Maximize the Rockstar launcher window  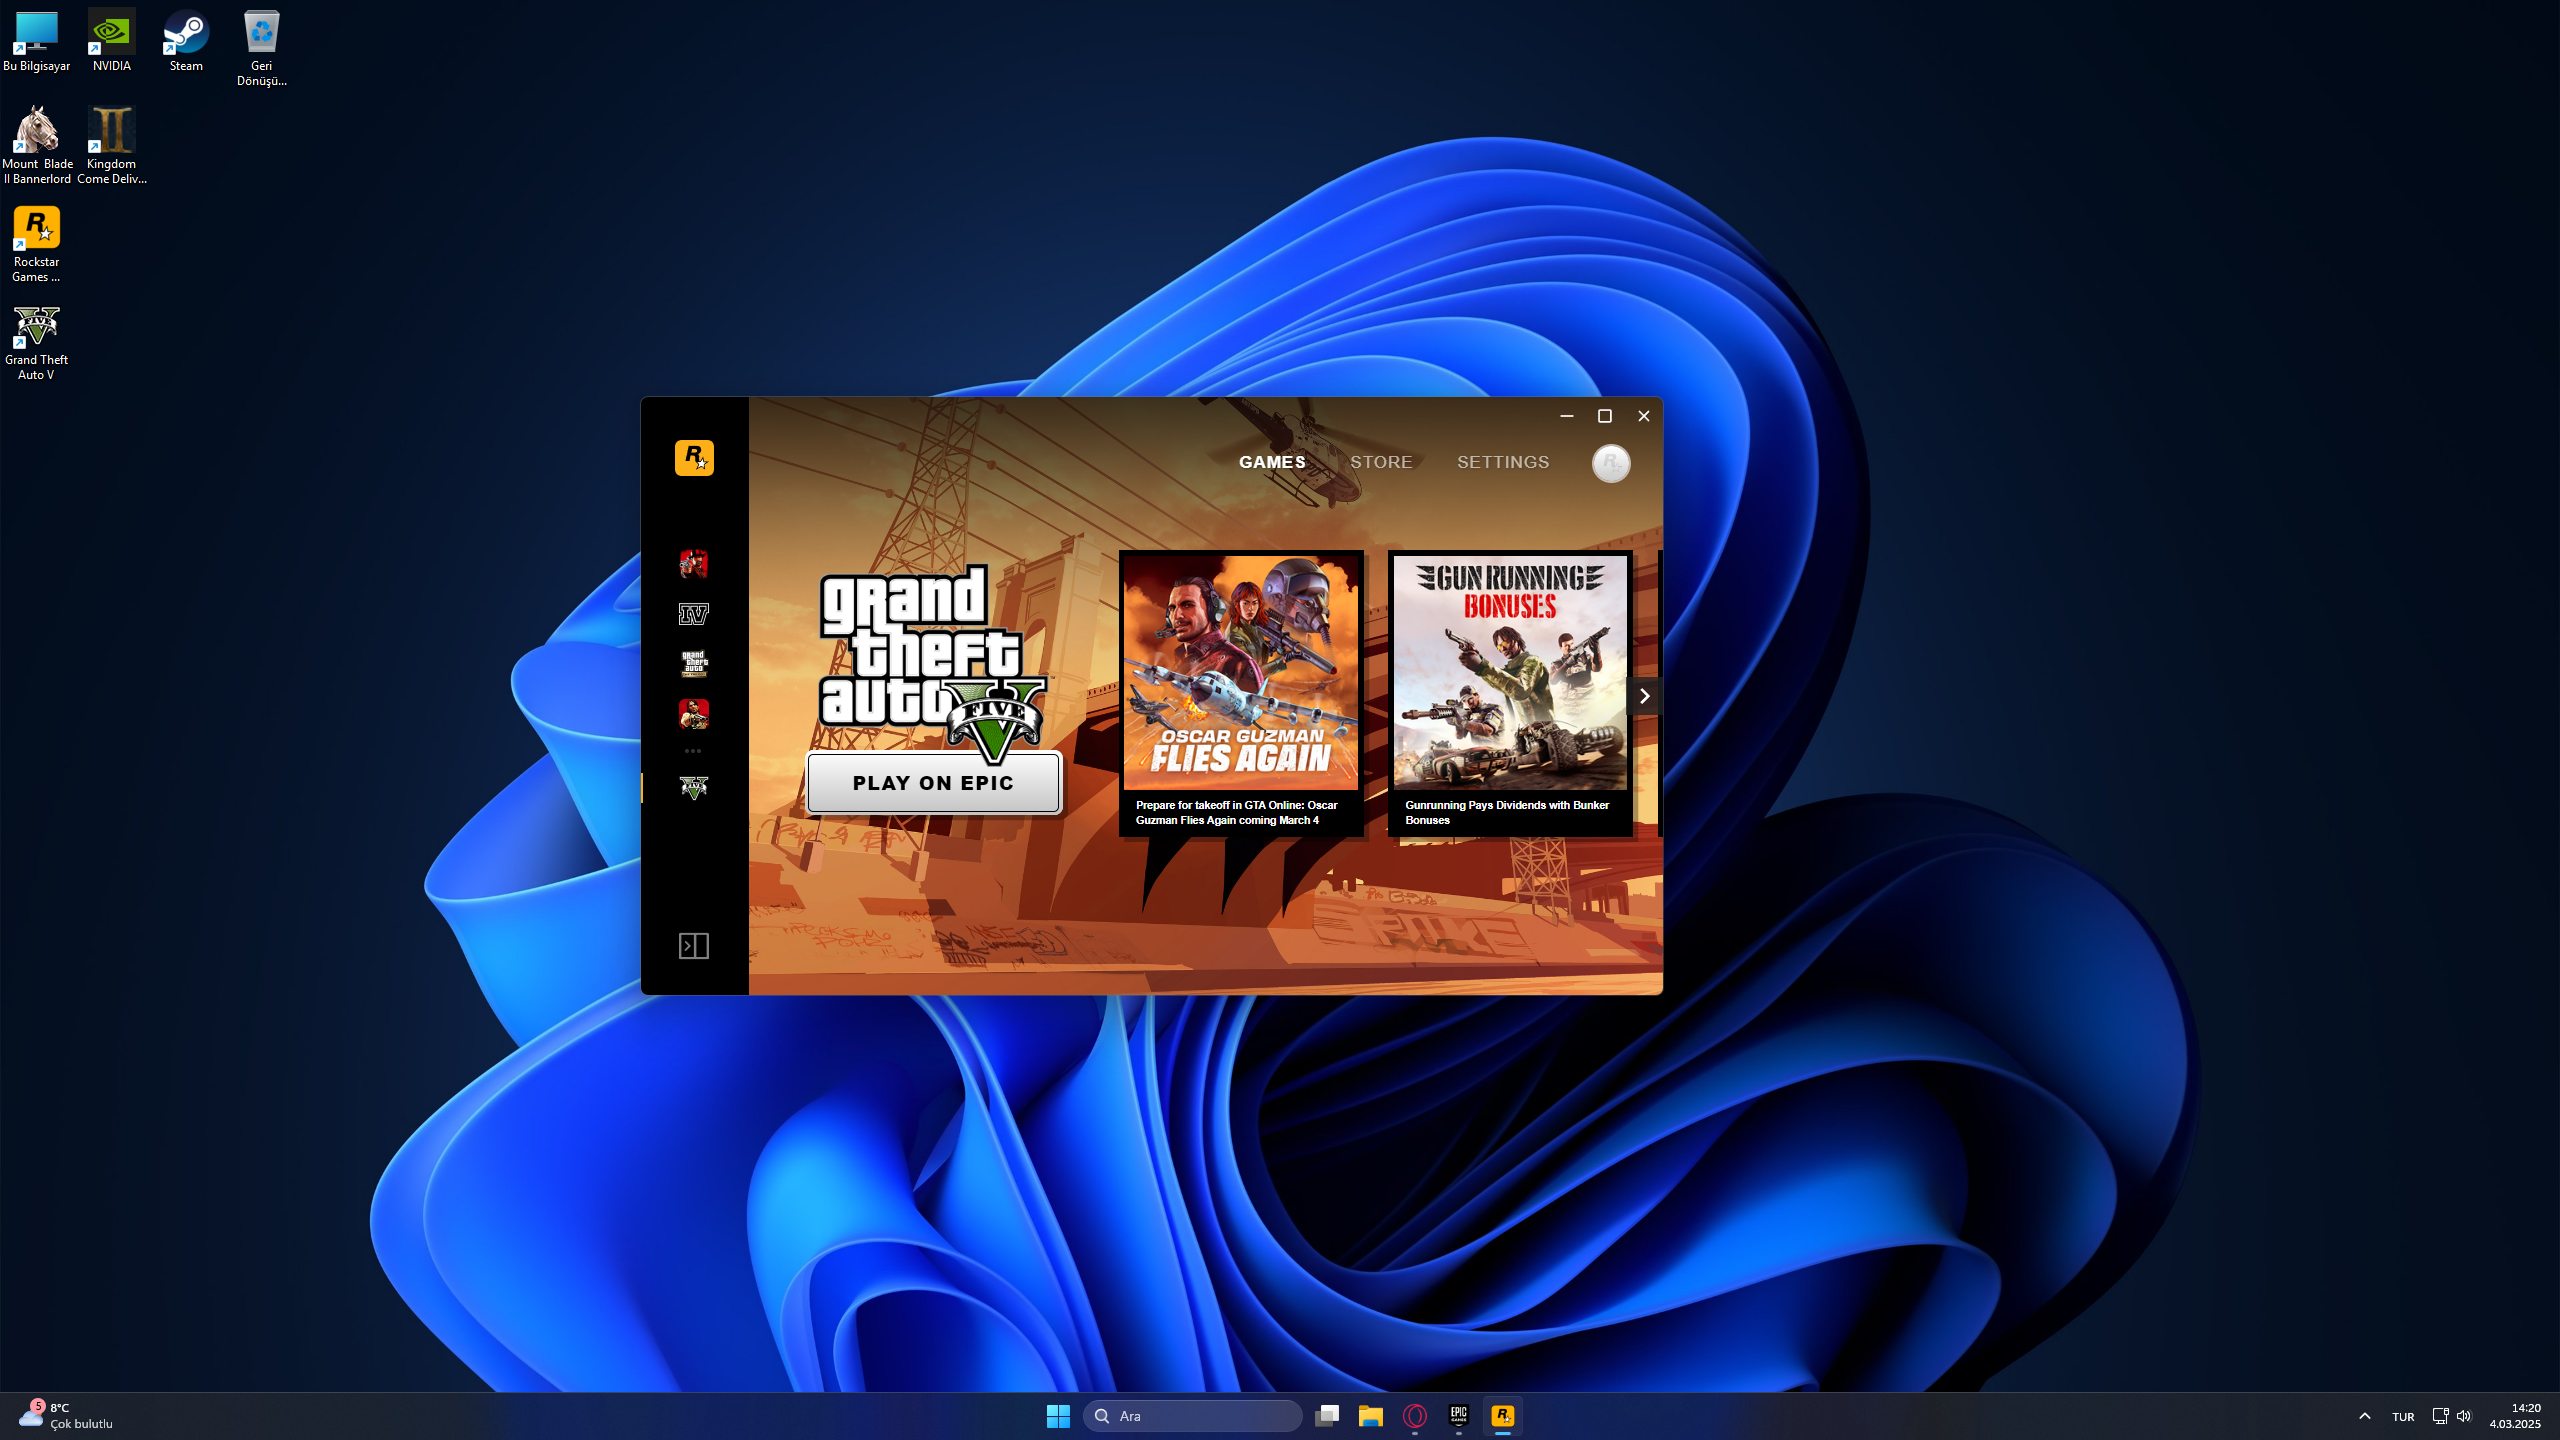click(1605, 416)
